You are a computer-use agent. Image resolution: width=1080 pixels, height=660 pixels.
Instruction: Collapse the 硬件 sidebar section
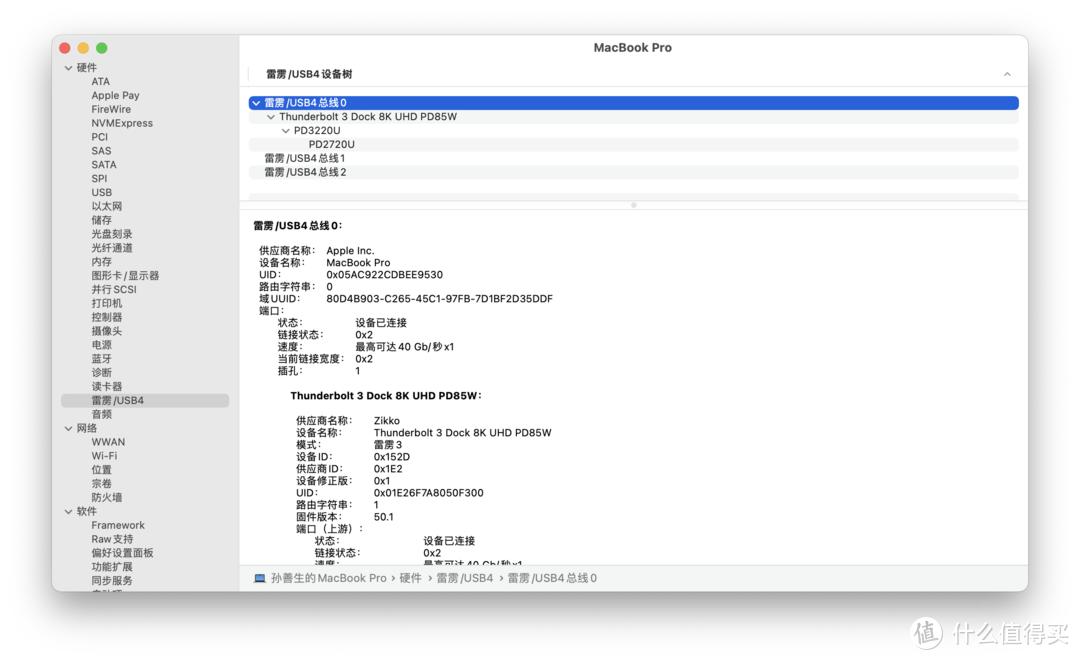66,67
